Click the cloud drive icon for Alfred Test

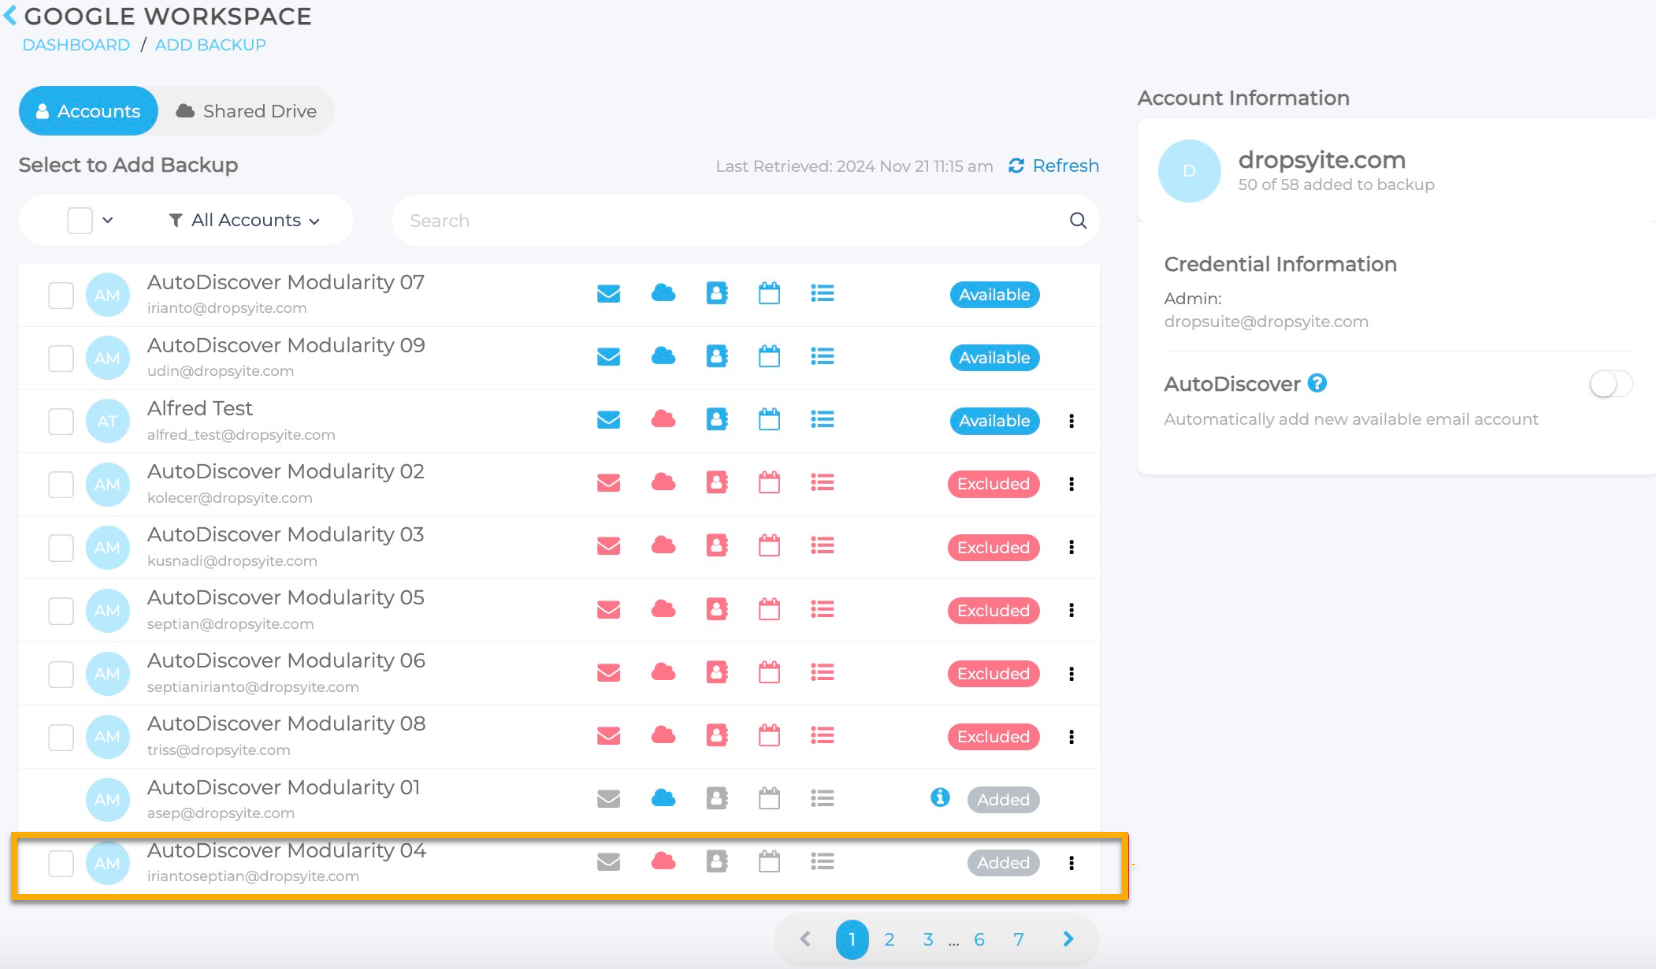663,420
